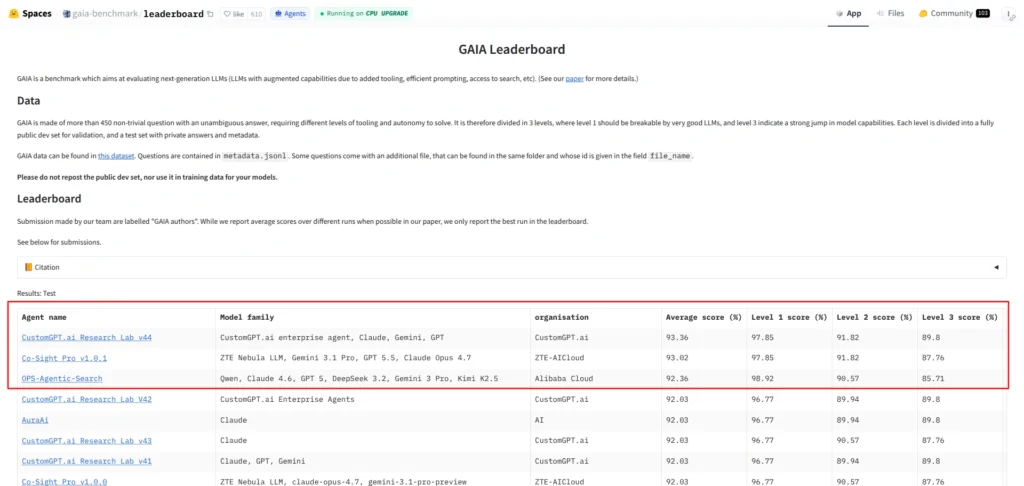
Task: Open the gaia-benchmark organization avatar
Action: pos(66,14)
